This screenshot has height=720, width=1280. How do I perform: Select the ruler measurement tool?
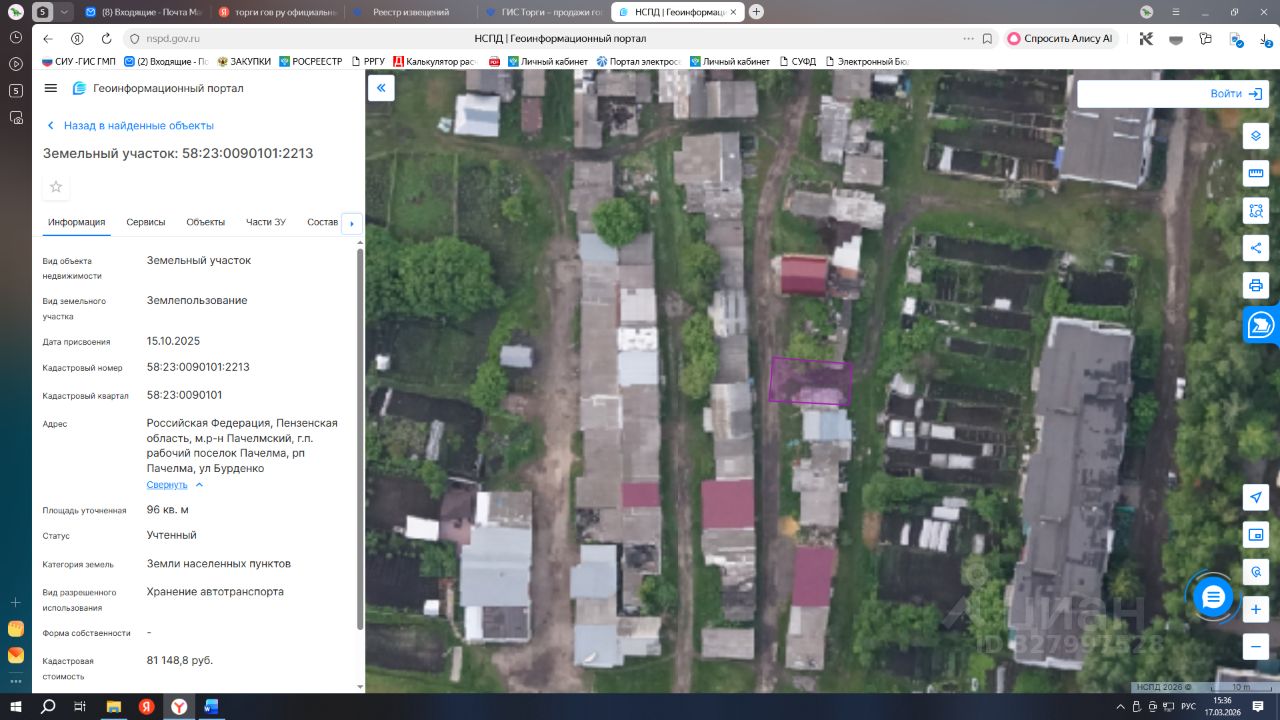1256,174
